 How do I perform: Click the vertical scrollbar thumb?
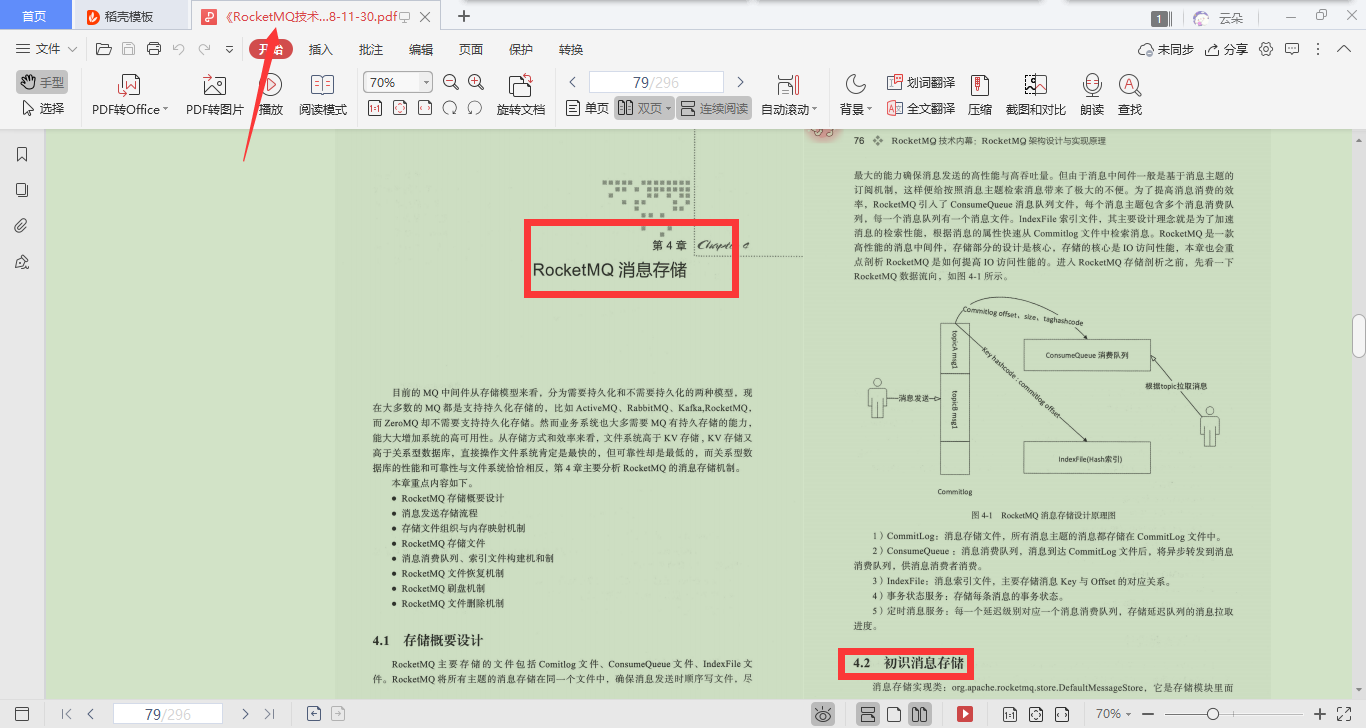pos(1359,335)
